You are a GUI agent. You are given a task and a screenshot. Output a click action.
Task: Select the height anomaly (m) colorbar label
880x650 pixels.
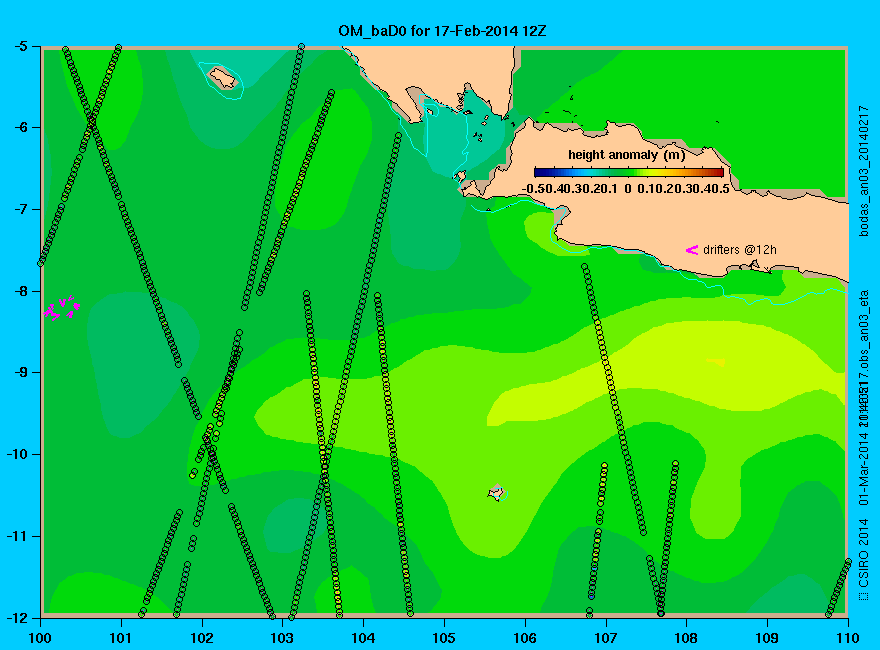coord(626,155)
